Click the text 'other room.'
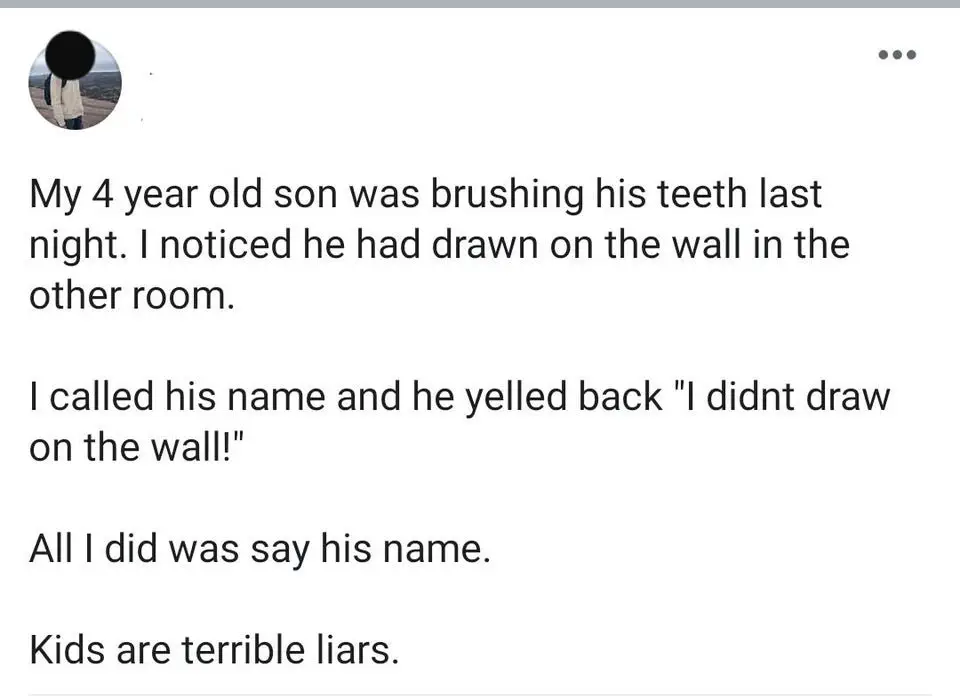This screenshot has height=699, width=960. click(x=132, y=296)
